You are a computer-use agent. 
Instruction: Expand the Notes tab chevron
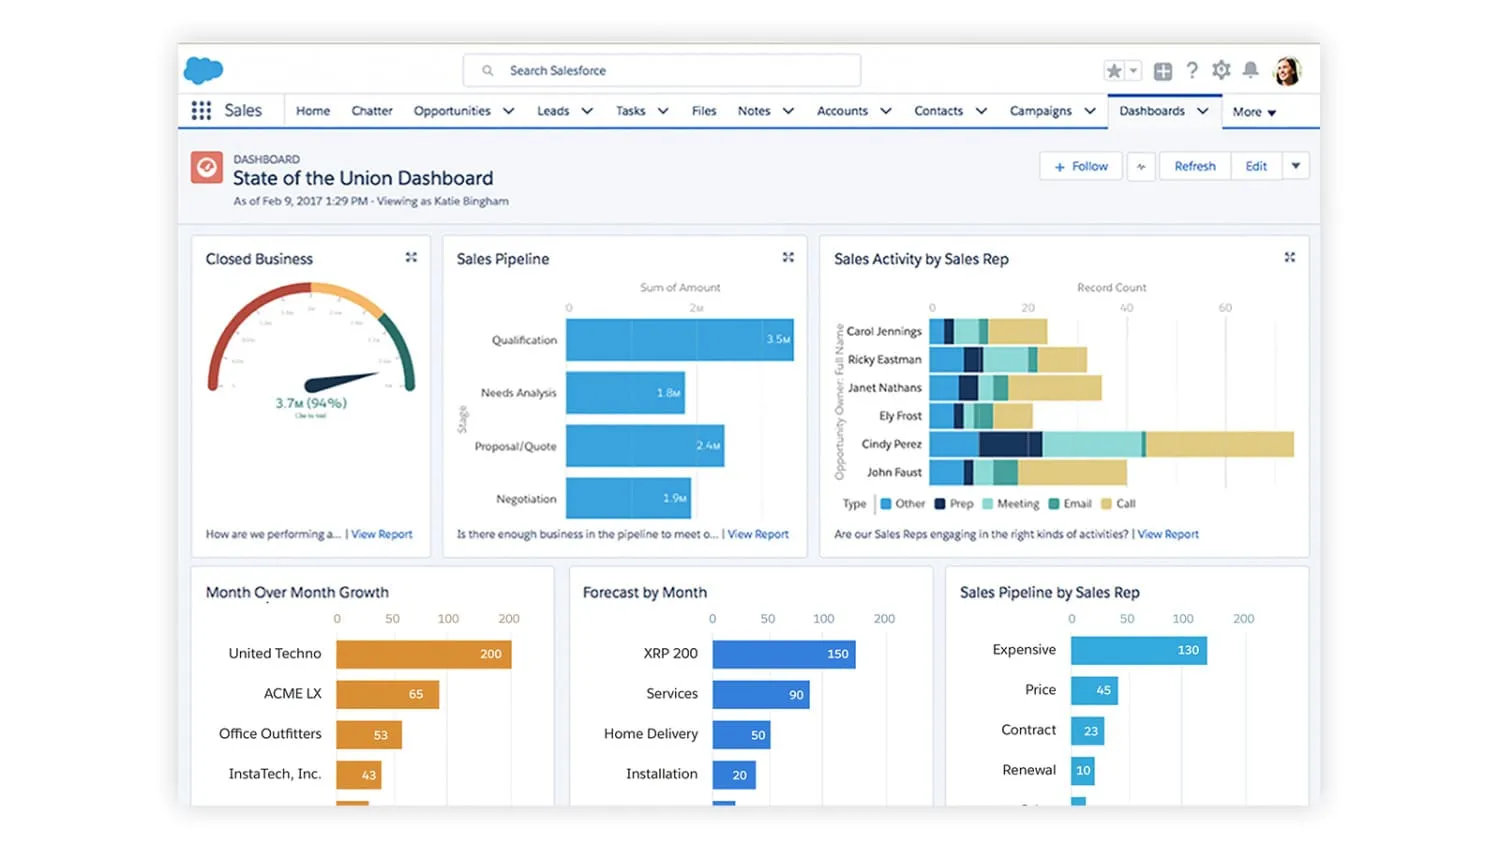pos(788,111)
